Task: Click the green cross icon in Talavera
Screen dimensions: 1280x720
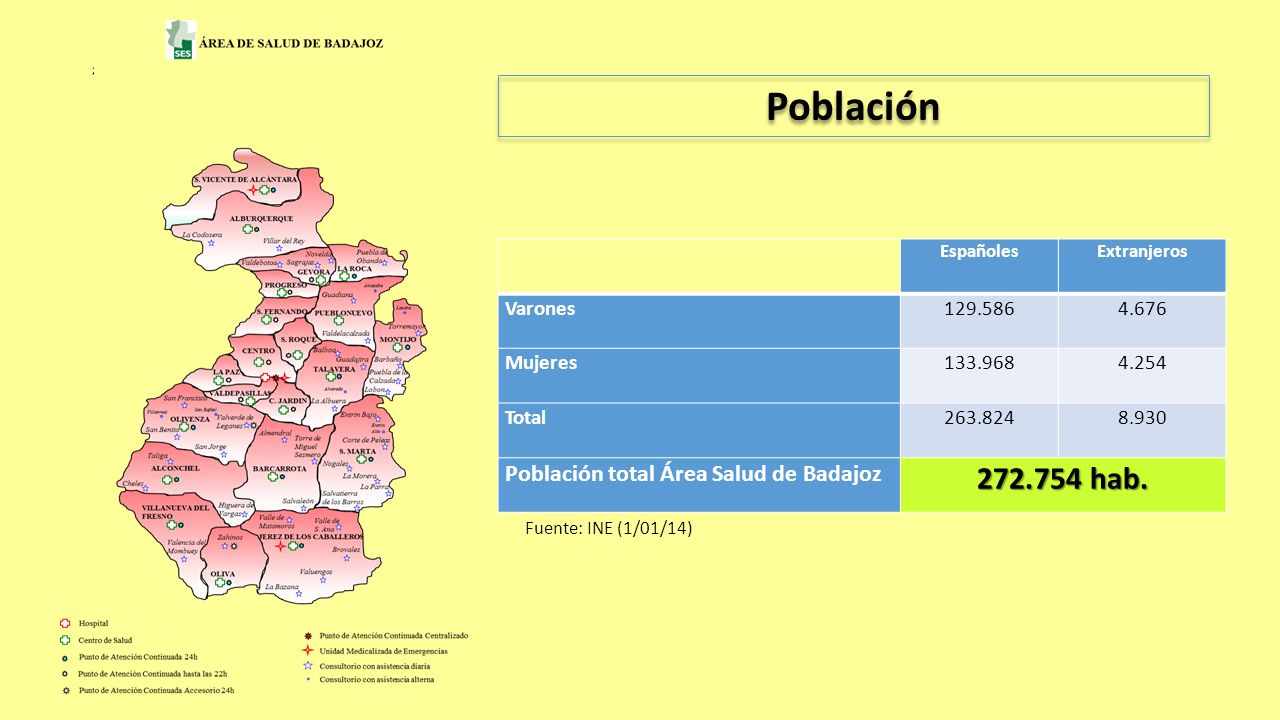Action: (x=330, y=377)
